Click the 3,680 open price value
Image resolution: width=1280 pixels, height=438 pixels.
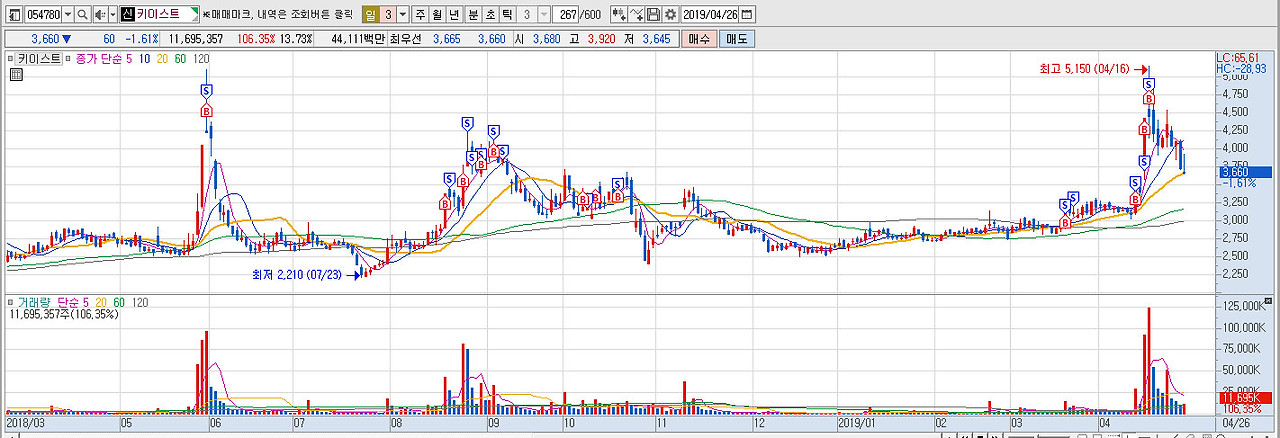(x=546, y=39)
